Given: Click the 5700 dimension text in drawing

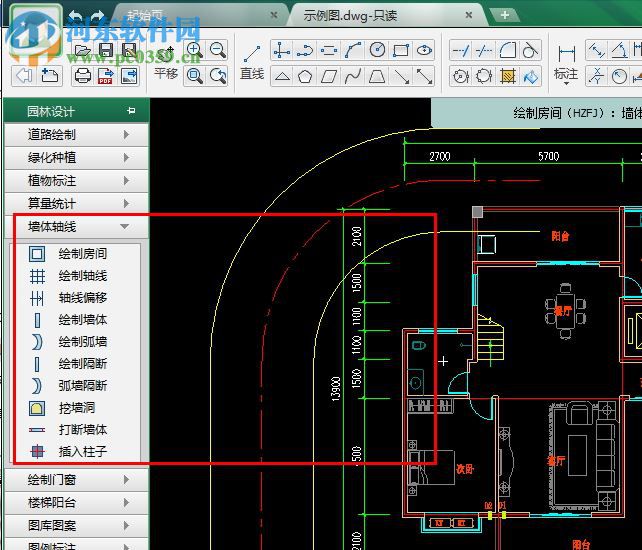Looking at the screenshot, I should (549, 156).
